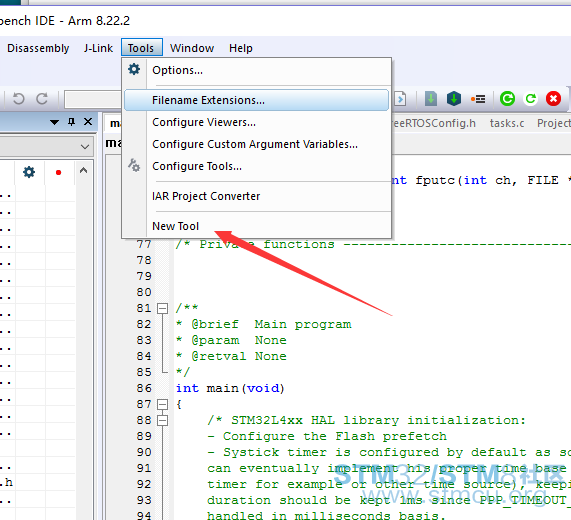Image resolution: width=571 pixels, height=520 pixels.
Task: Select Configure Viewers... menu entry
Action: [x=256, y=122]
